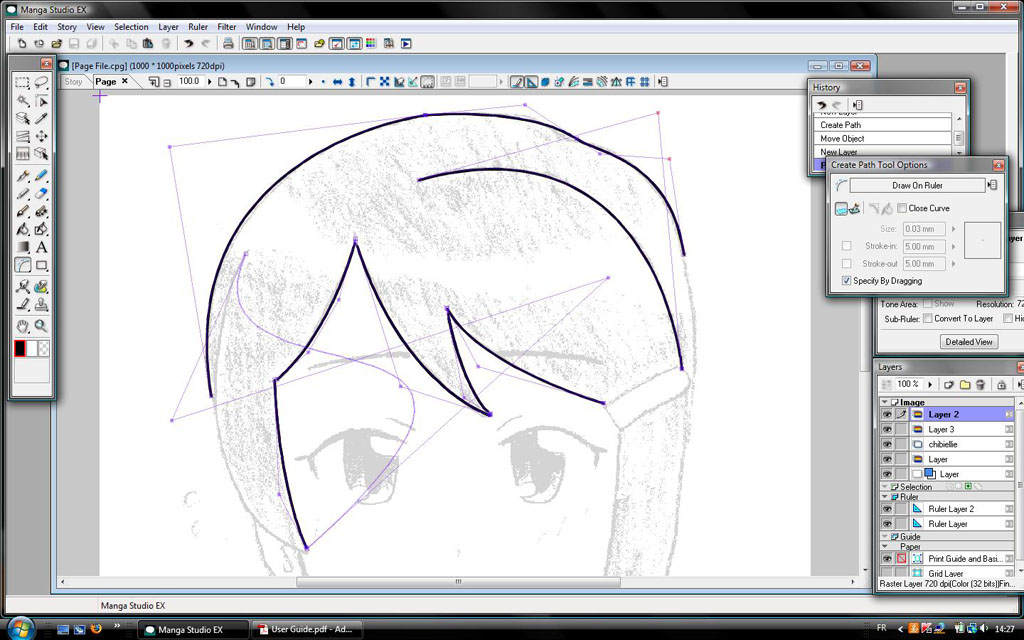Viewport: 1024px width, 640px height.
Task: Click the Detailed View button
Action: click(x=969, y=342)
